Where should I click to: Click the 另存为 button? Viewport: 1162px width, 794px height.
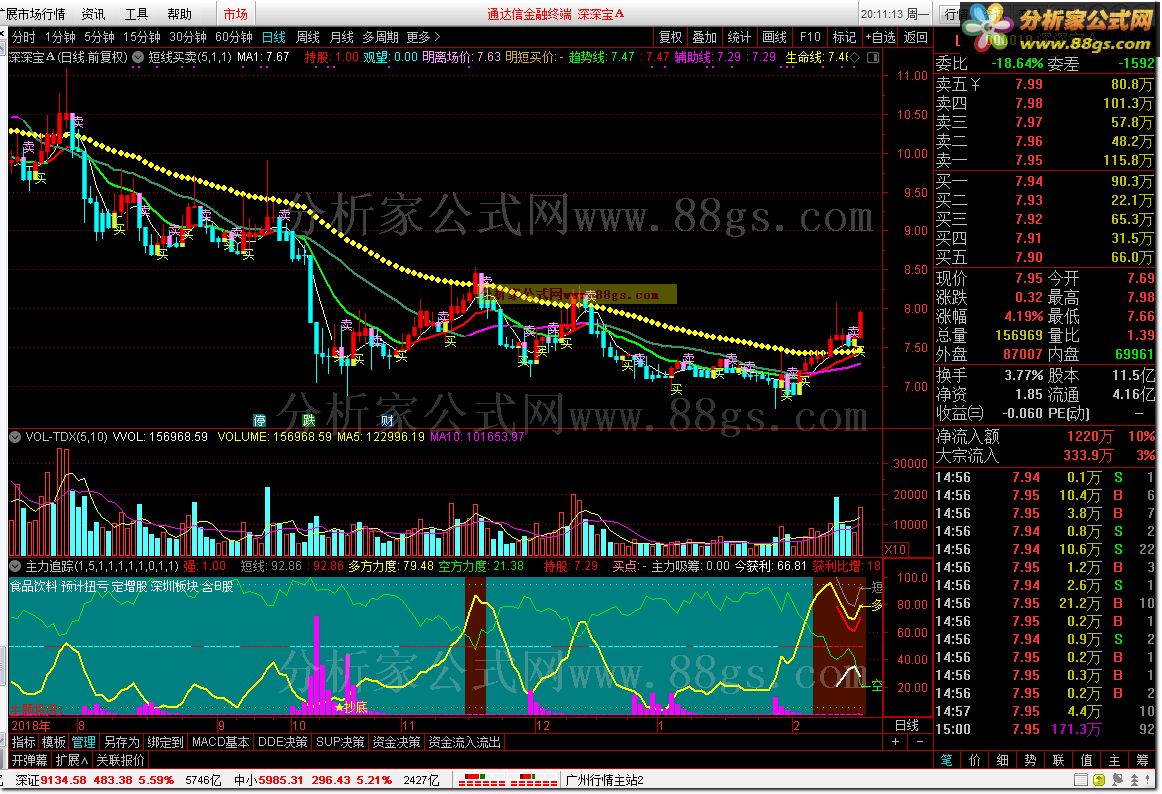click(x=122, y=742)
